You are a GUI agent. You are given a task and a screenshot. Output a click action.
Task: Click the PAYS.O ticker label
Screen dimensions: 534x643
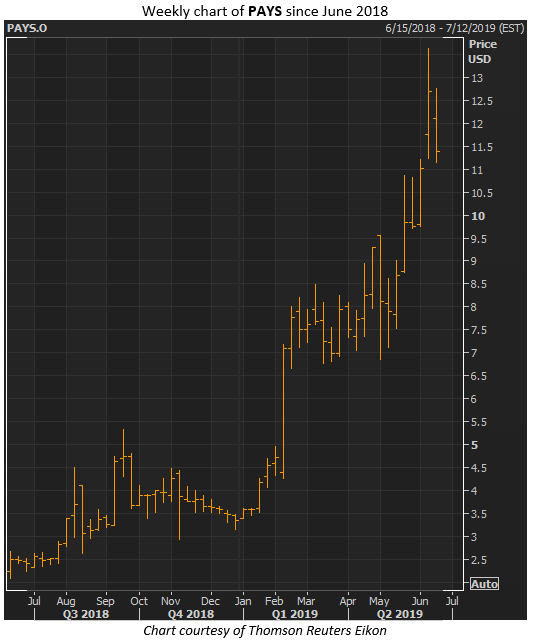click(x=27, y=28)
